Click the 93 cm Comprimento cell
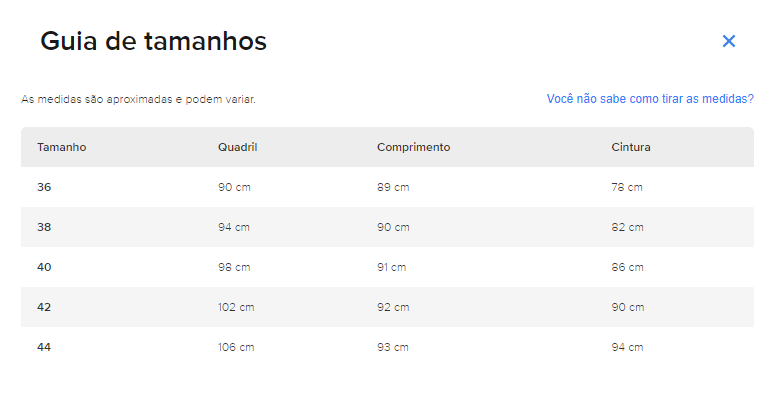This screenshot has width=779, height=393. coord(393,347)
